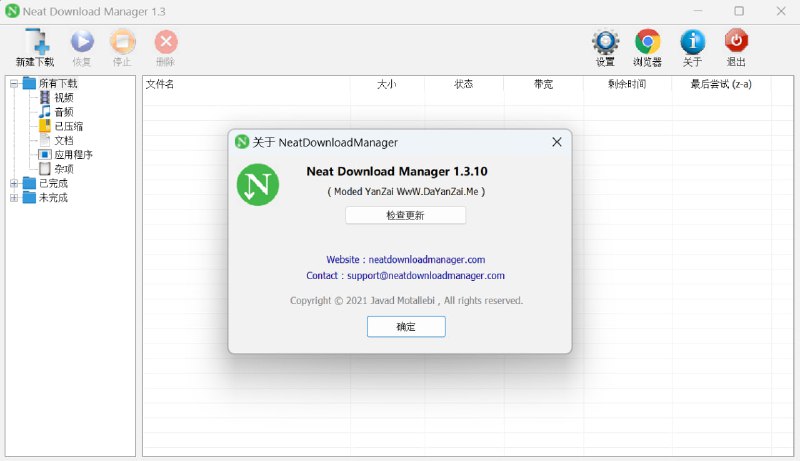Click the 音频 label in the tree
Image resolution: width=800 pixels, height=461 pixels.
[64, 112]
